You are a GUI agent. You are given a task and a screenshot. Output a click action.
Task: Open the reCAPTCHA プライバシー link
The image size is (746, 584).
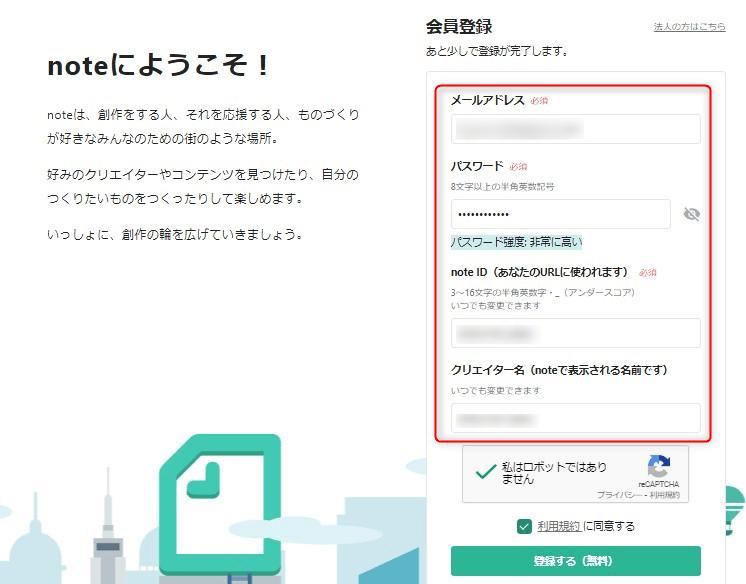[x=620, y=495]
